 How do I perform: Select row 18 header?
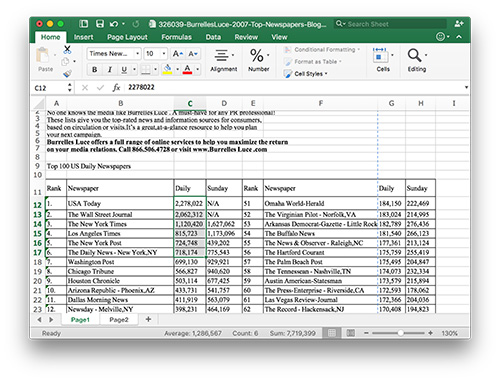[38, 262]
